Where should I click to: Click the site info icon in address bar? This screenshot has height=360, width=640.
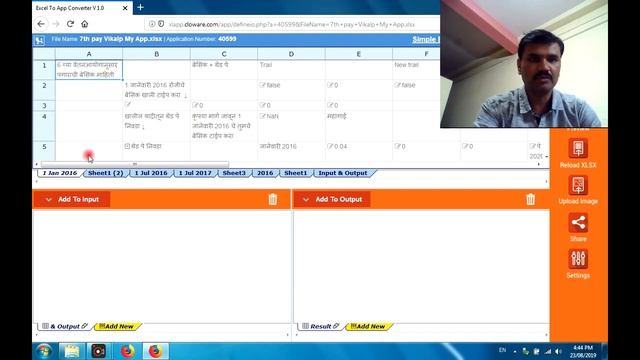tap(152, 24)
